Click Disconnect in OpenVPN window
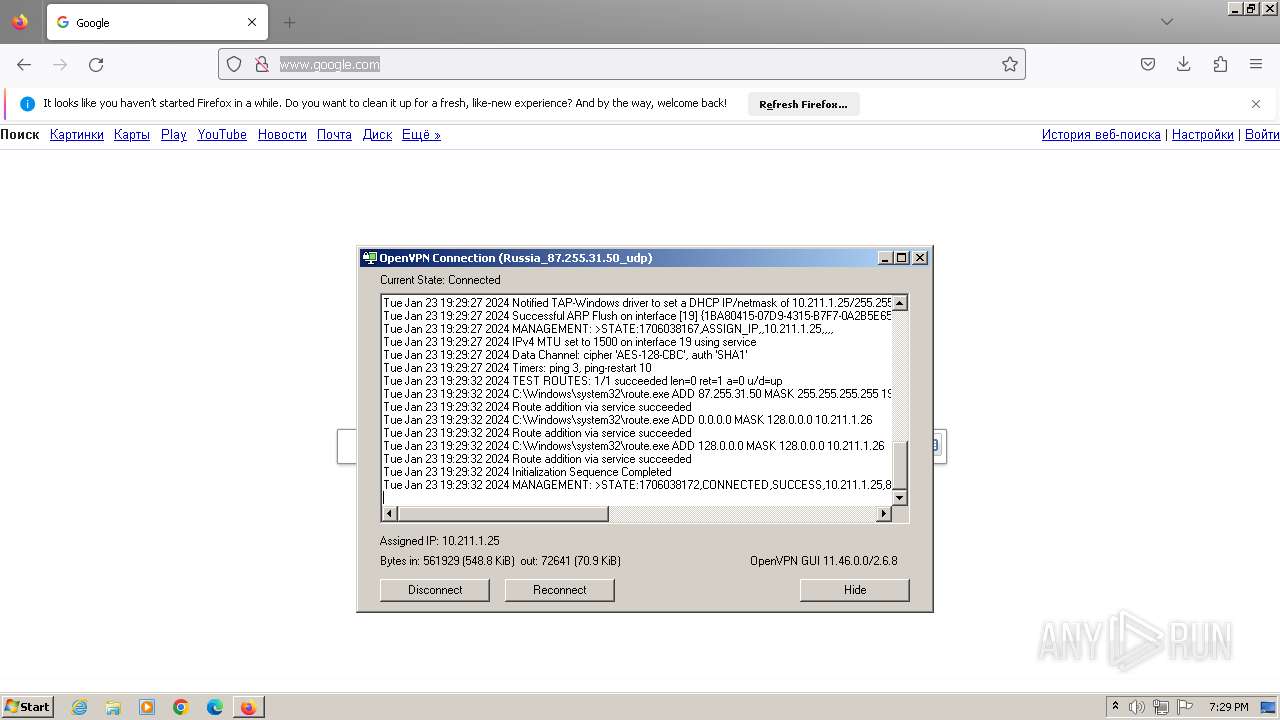 pos(435,590)
